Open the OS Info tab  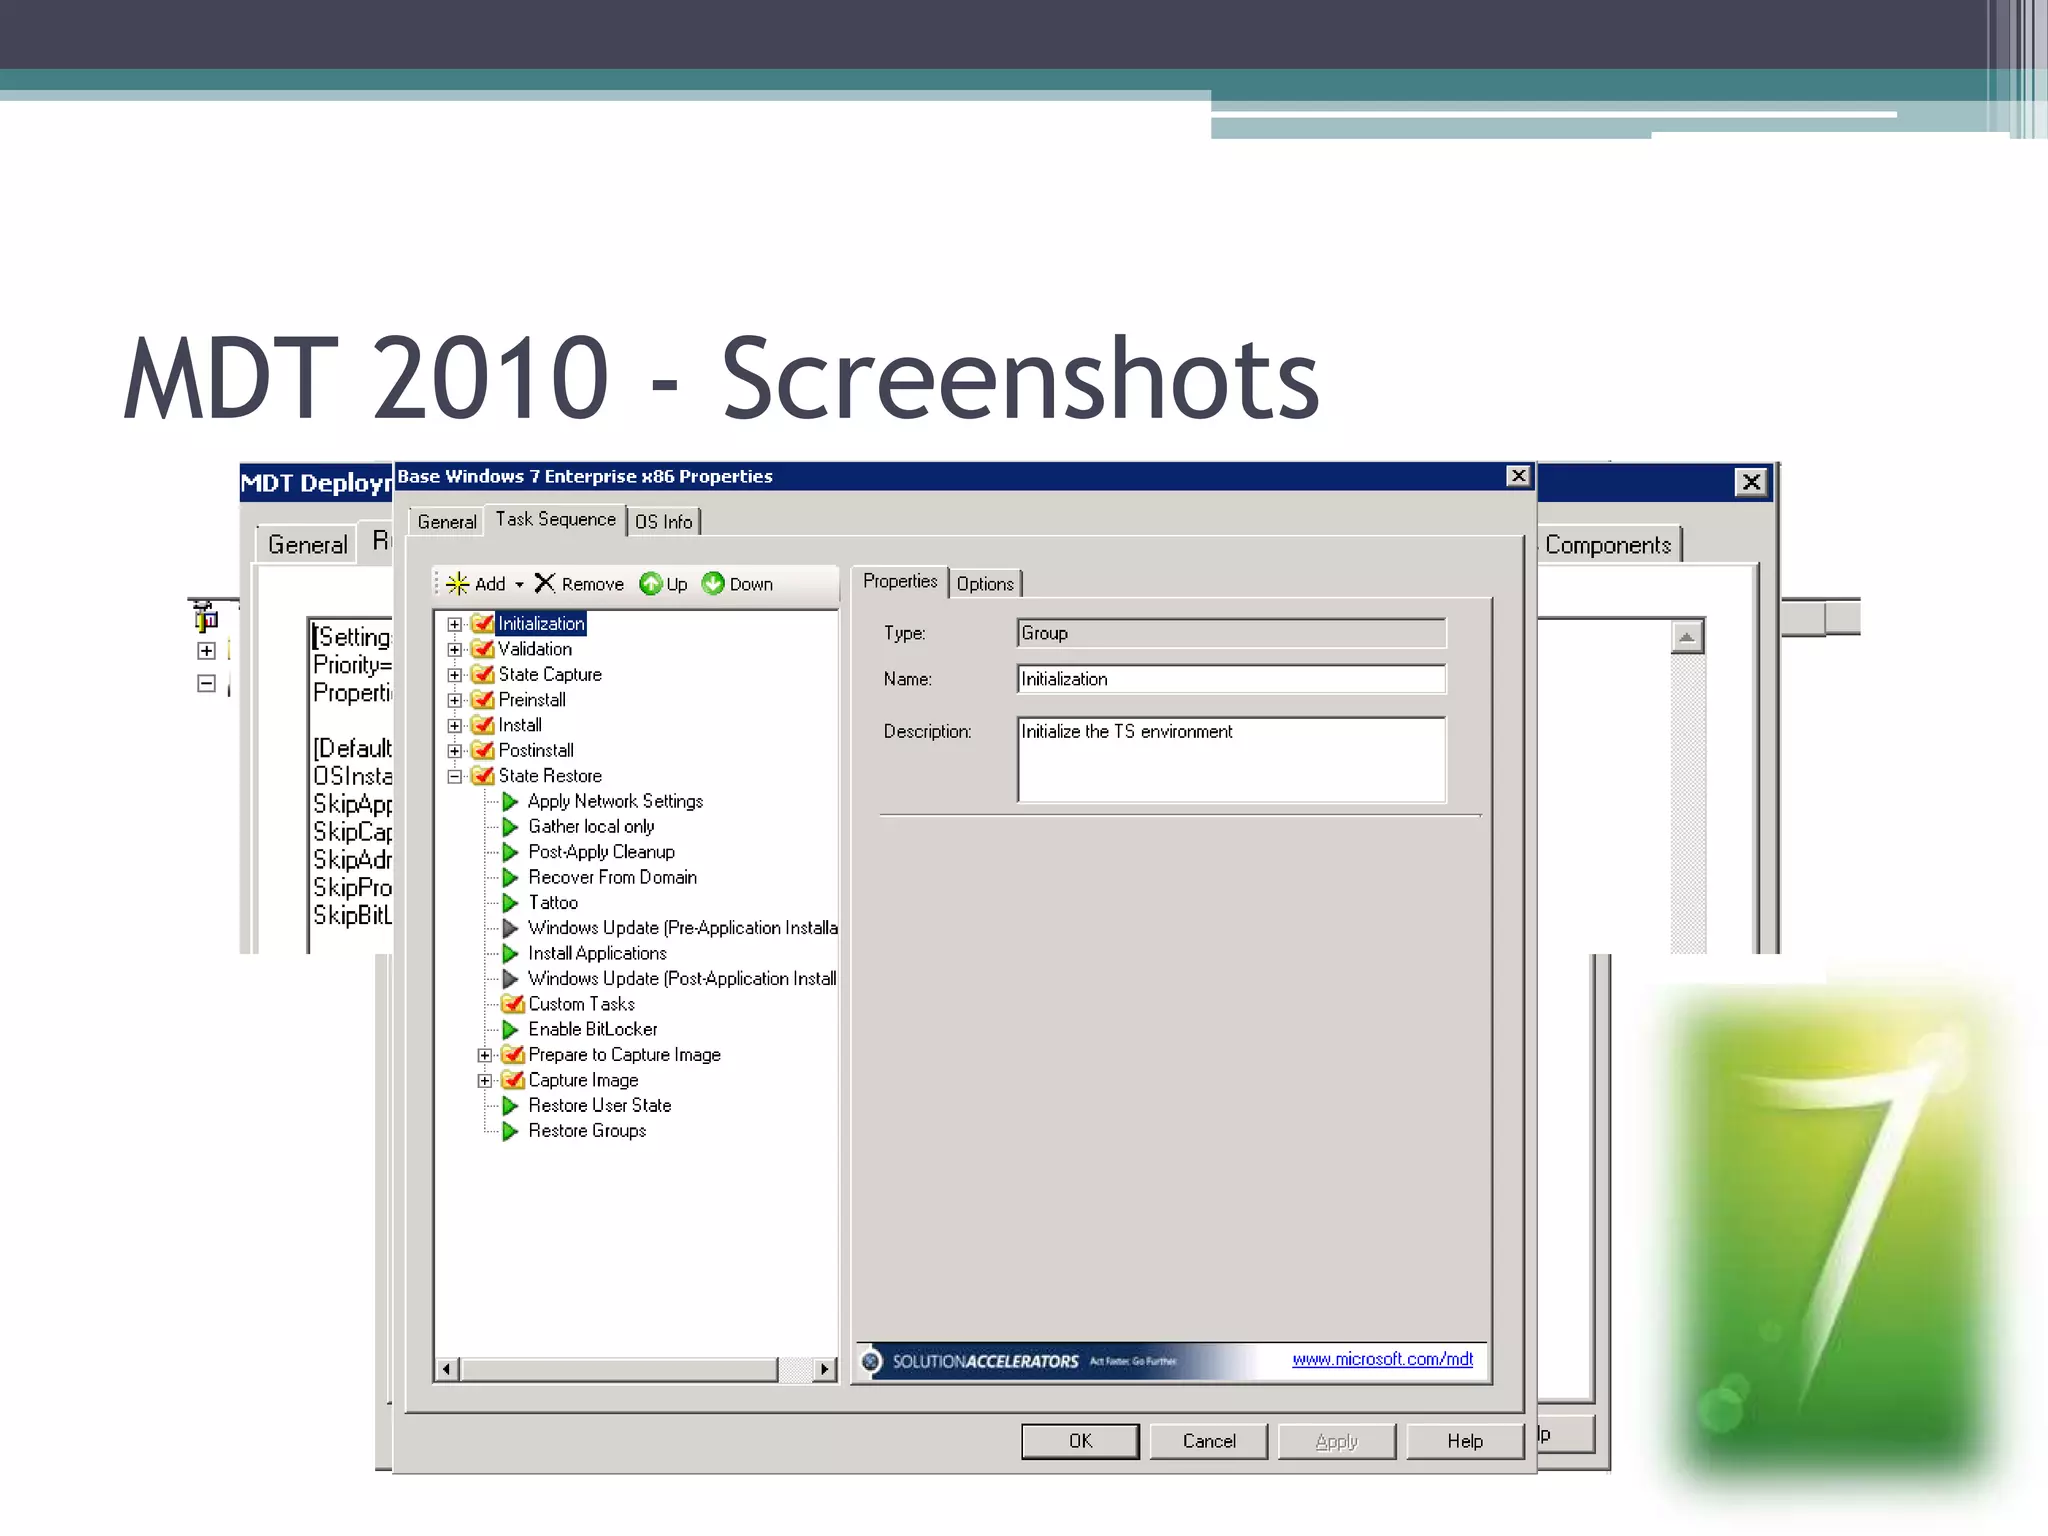(664, 522)
